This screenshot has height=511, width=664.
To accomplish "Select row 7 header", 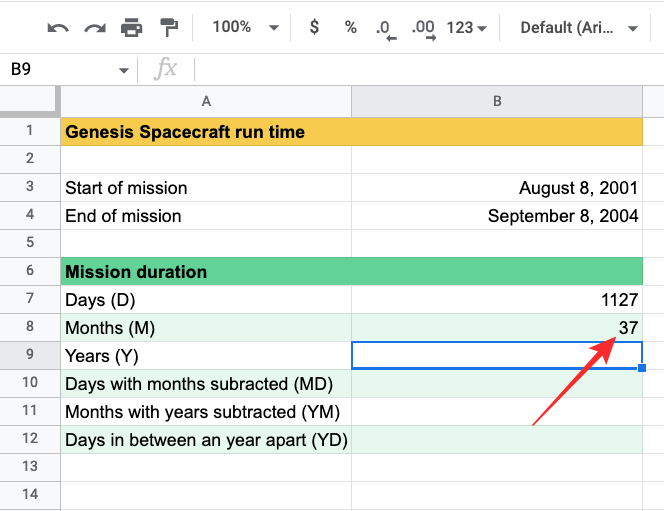I will tap(30, 300).
